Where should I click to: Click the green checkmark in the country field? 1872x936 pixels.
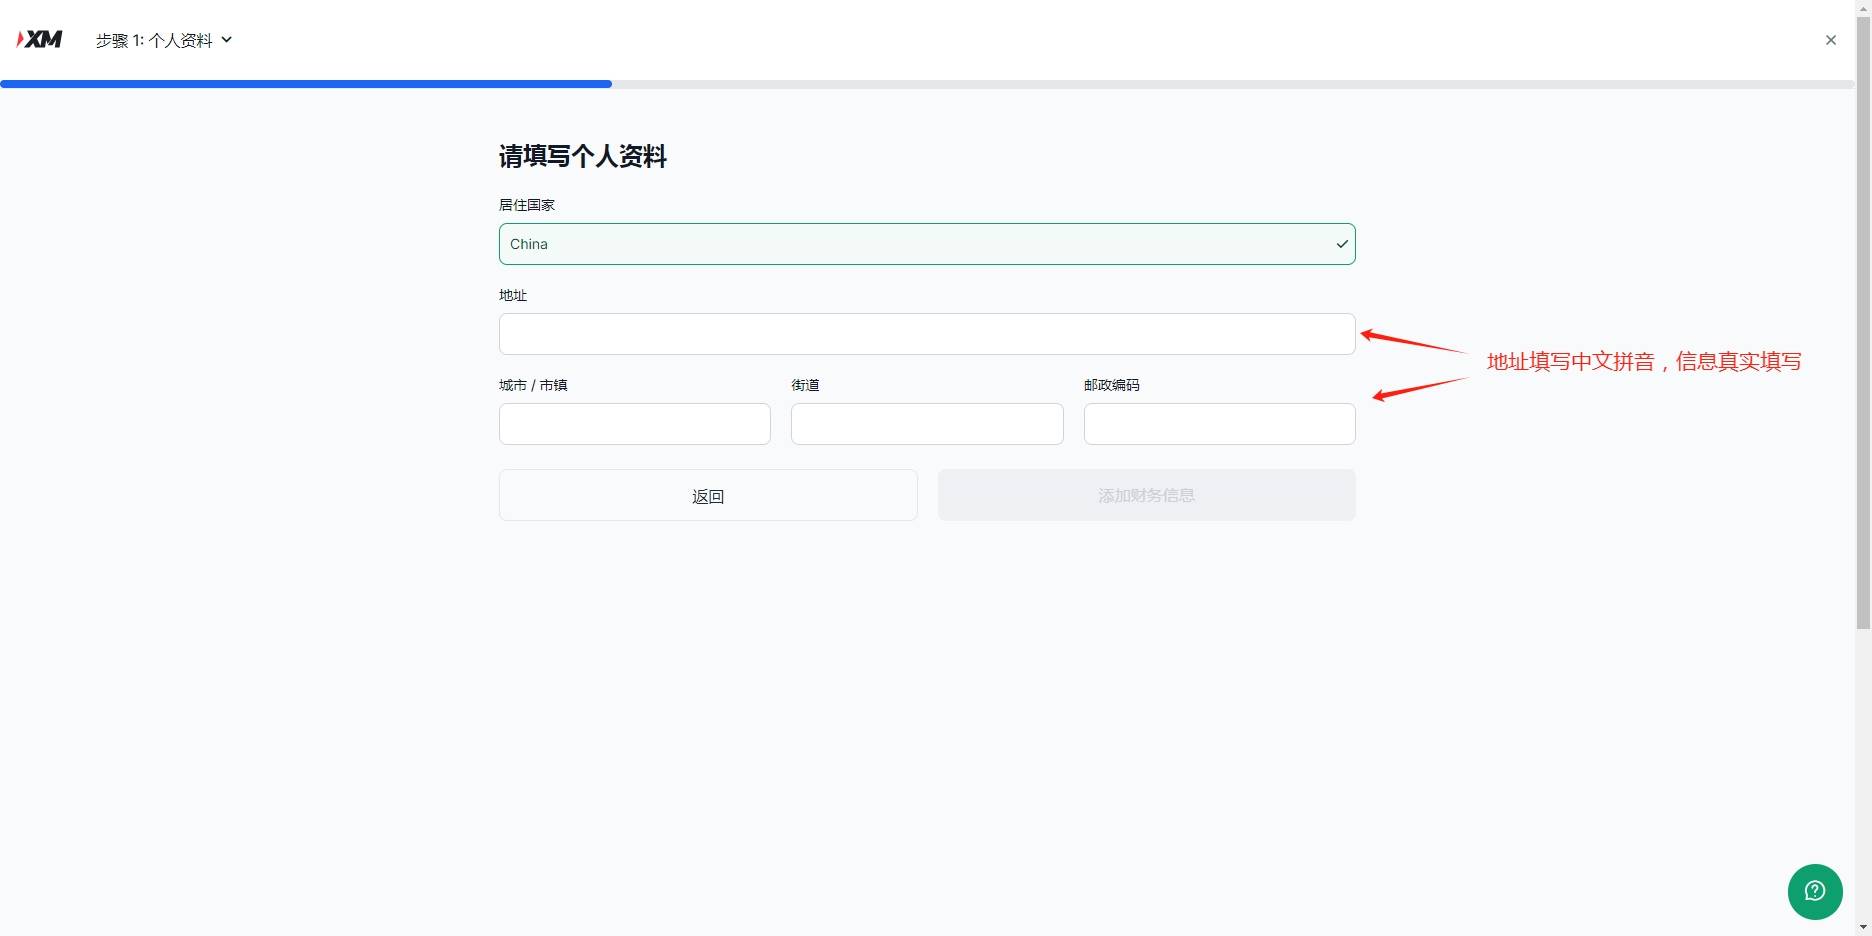click(1341, 243)
